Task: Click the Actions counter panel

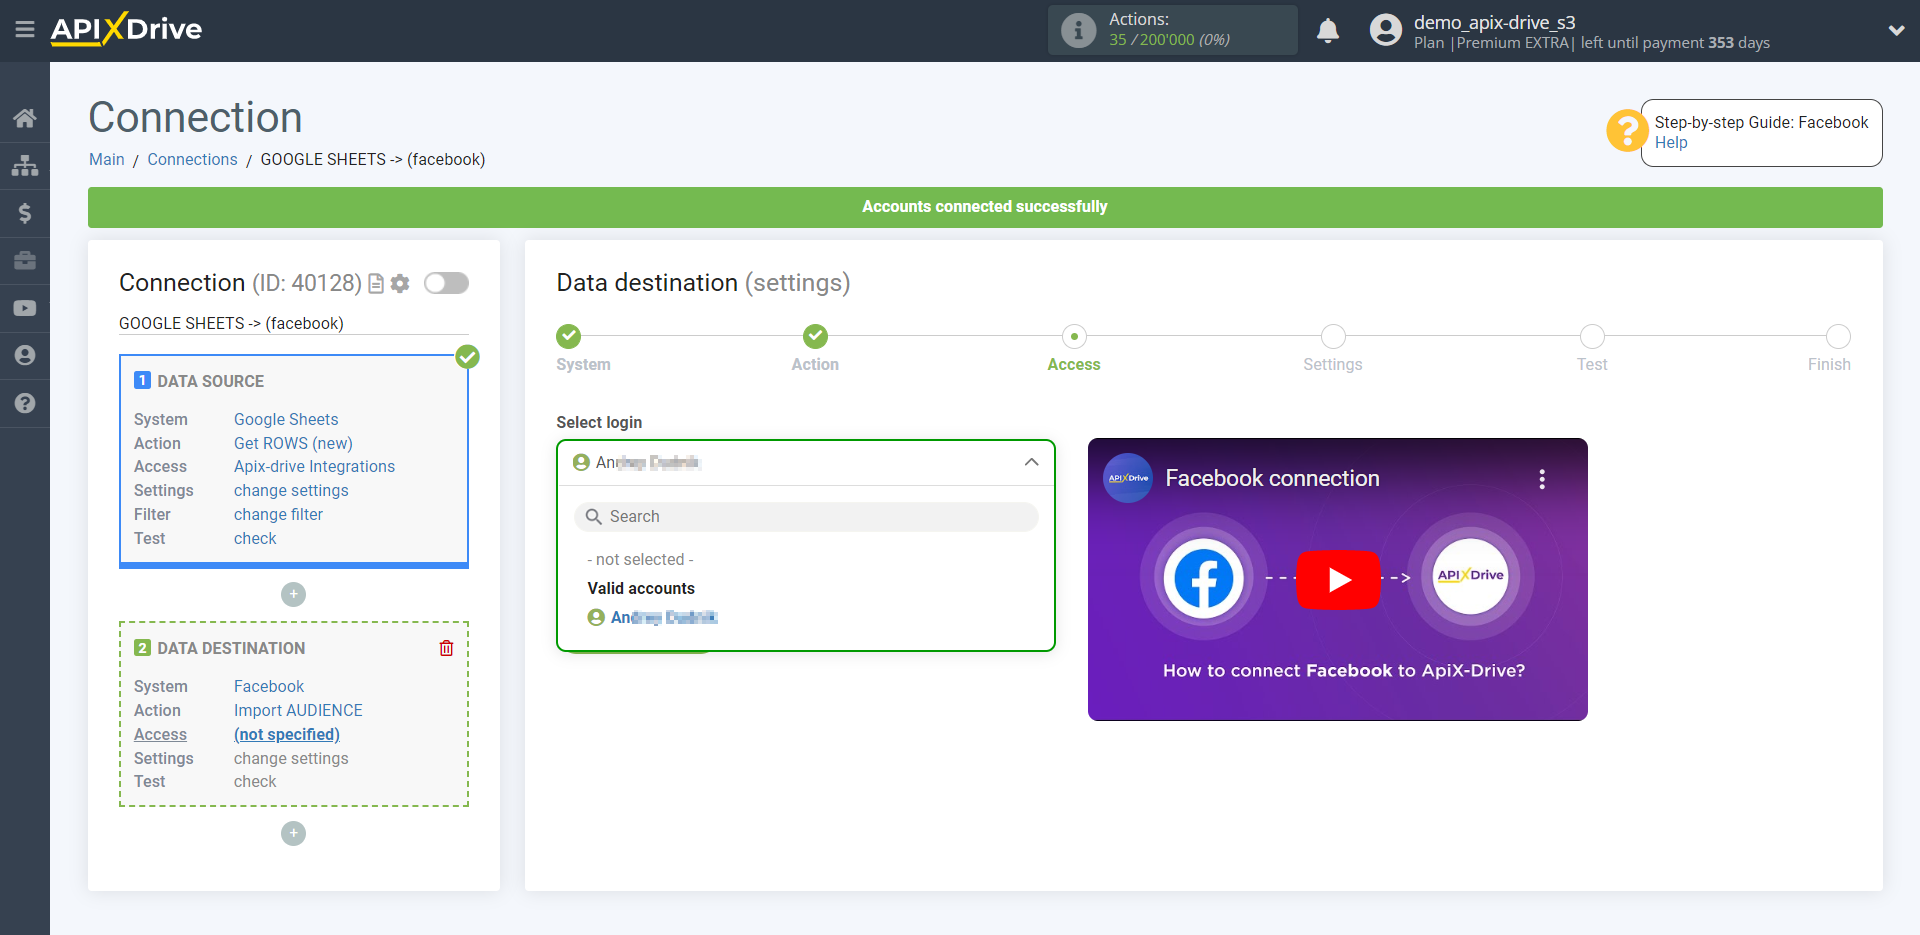Action: tap(1172, 30)
